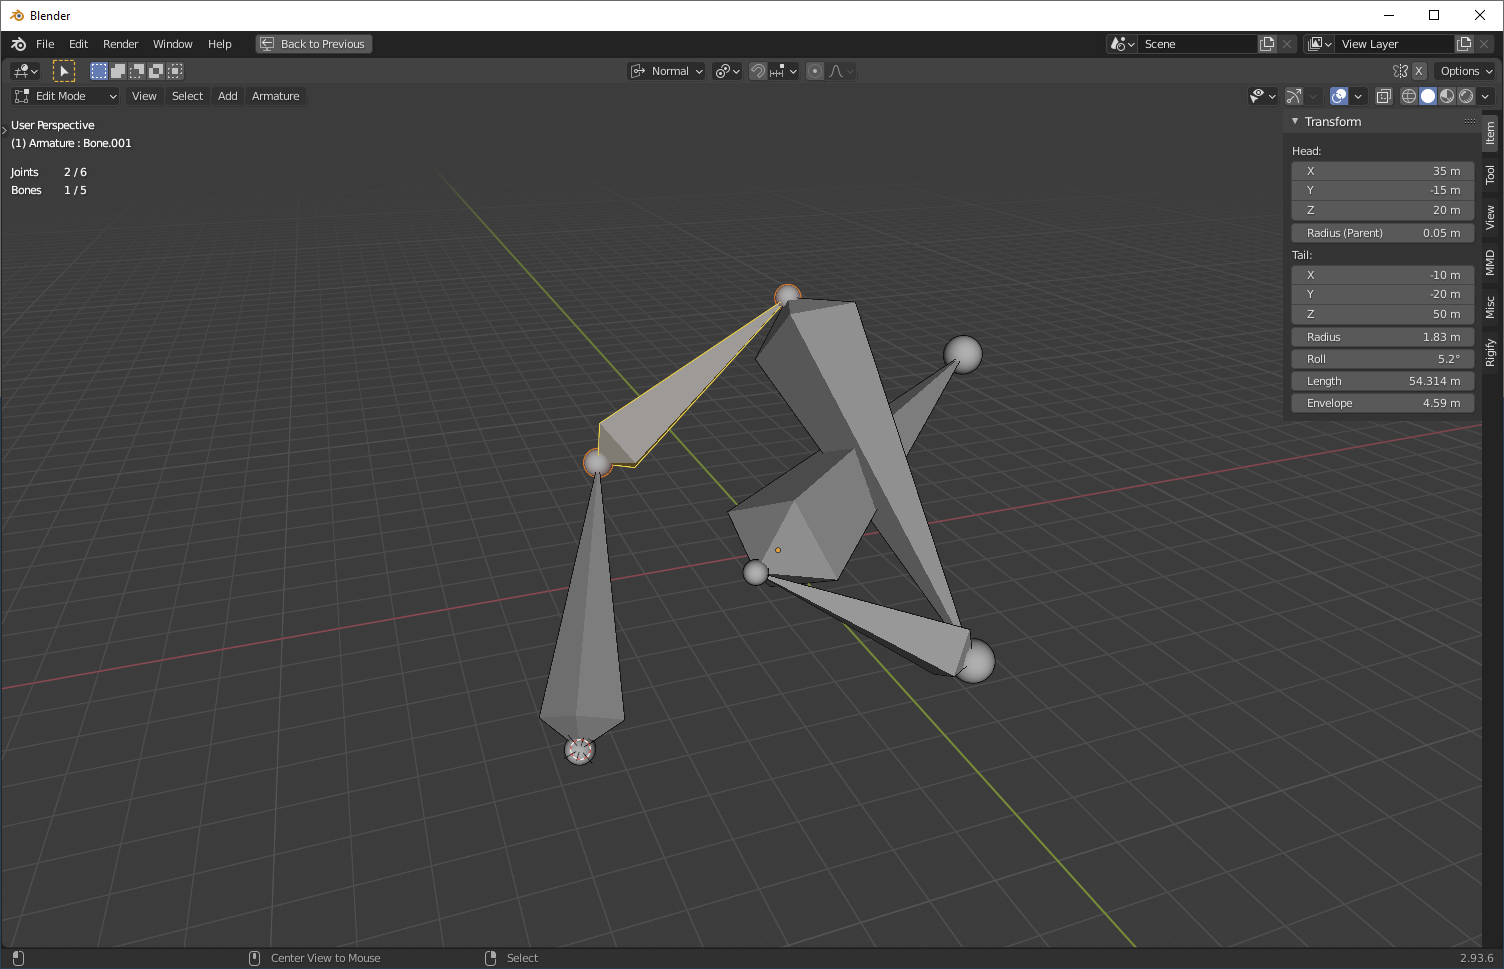Open object visibility and selectability dropdown
This screenshot has width=1504, height=969.
coord(1263,96)
